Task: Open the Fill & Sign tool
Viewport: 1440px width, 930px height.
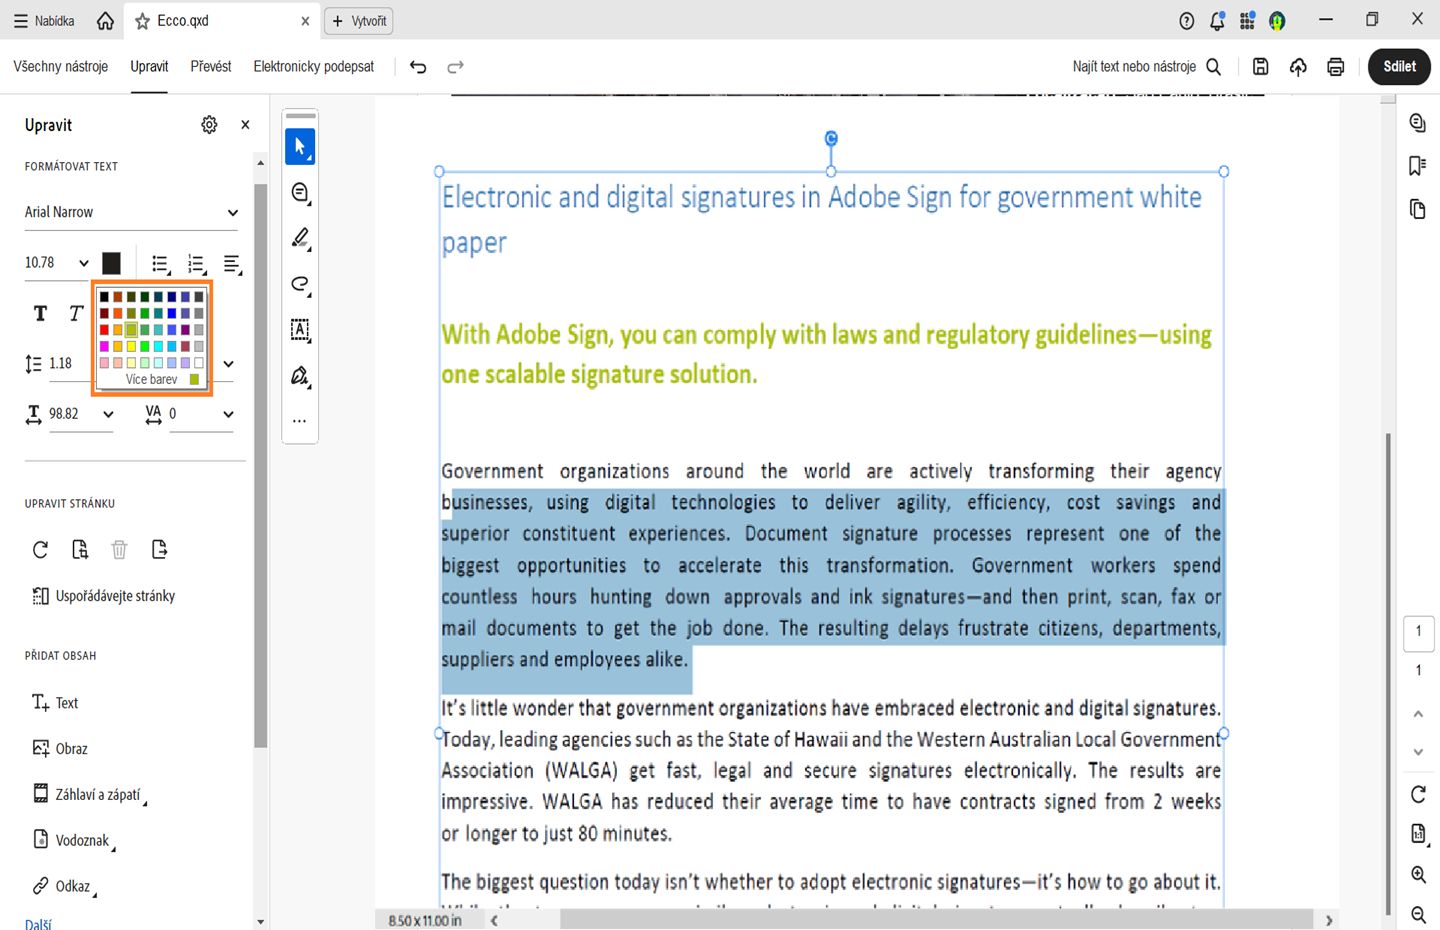Action: 299,375
